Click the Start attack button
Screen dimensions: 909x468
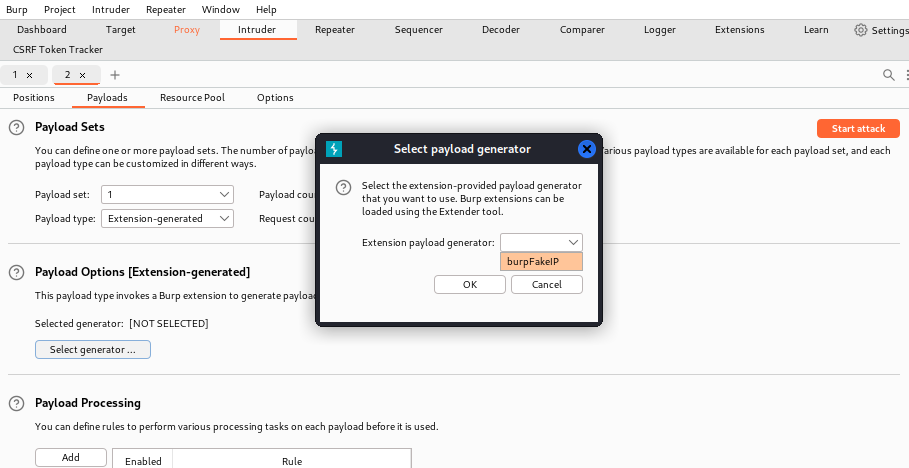858,128
